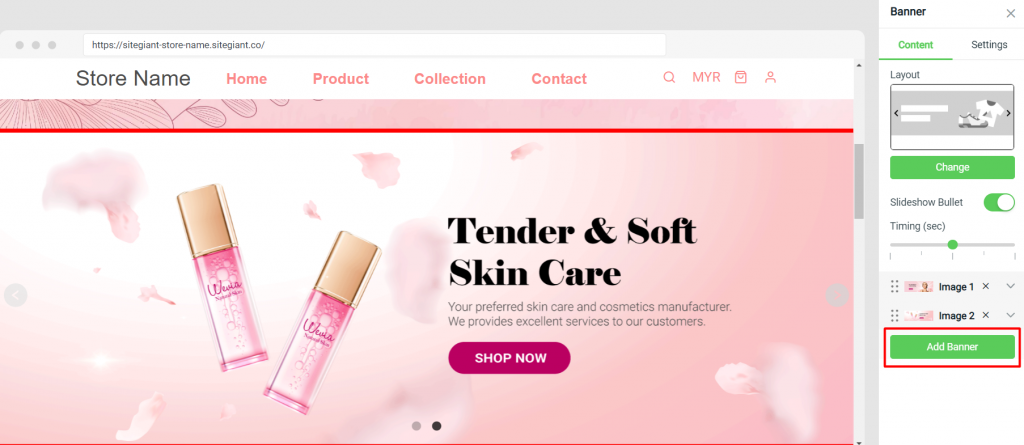Close the Banner panel with X
This screenshot has width=1024, height=445.
[1010, 13]
